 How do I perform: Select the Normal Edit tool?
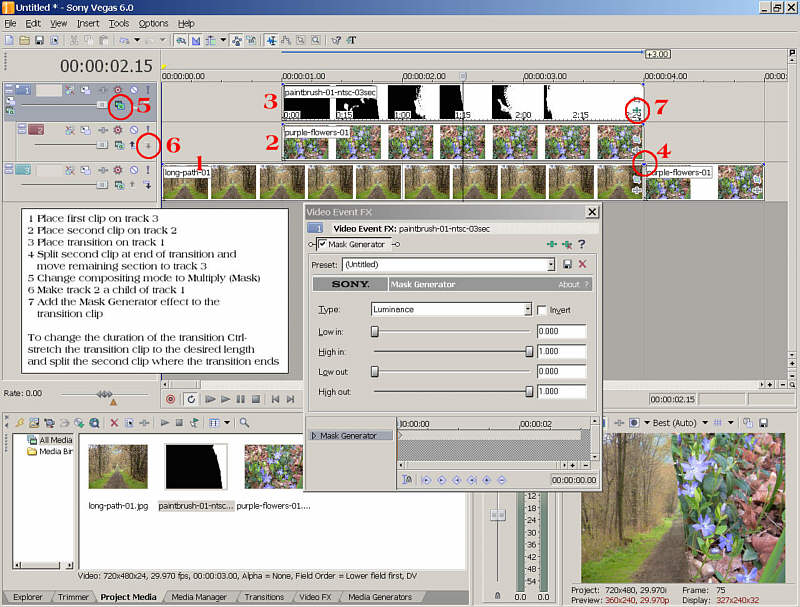pos(271,40)
